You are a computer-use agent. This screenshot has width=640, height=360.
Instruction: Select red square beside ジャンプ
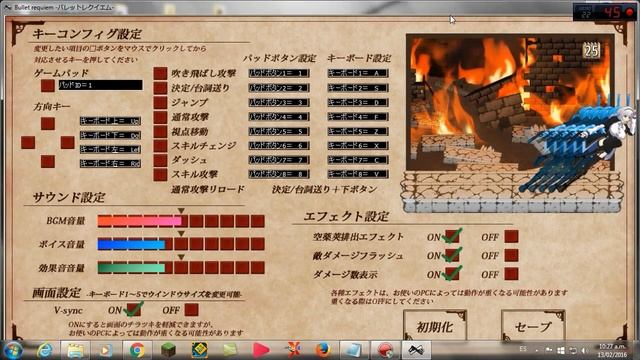160,102
